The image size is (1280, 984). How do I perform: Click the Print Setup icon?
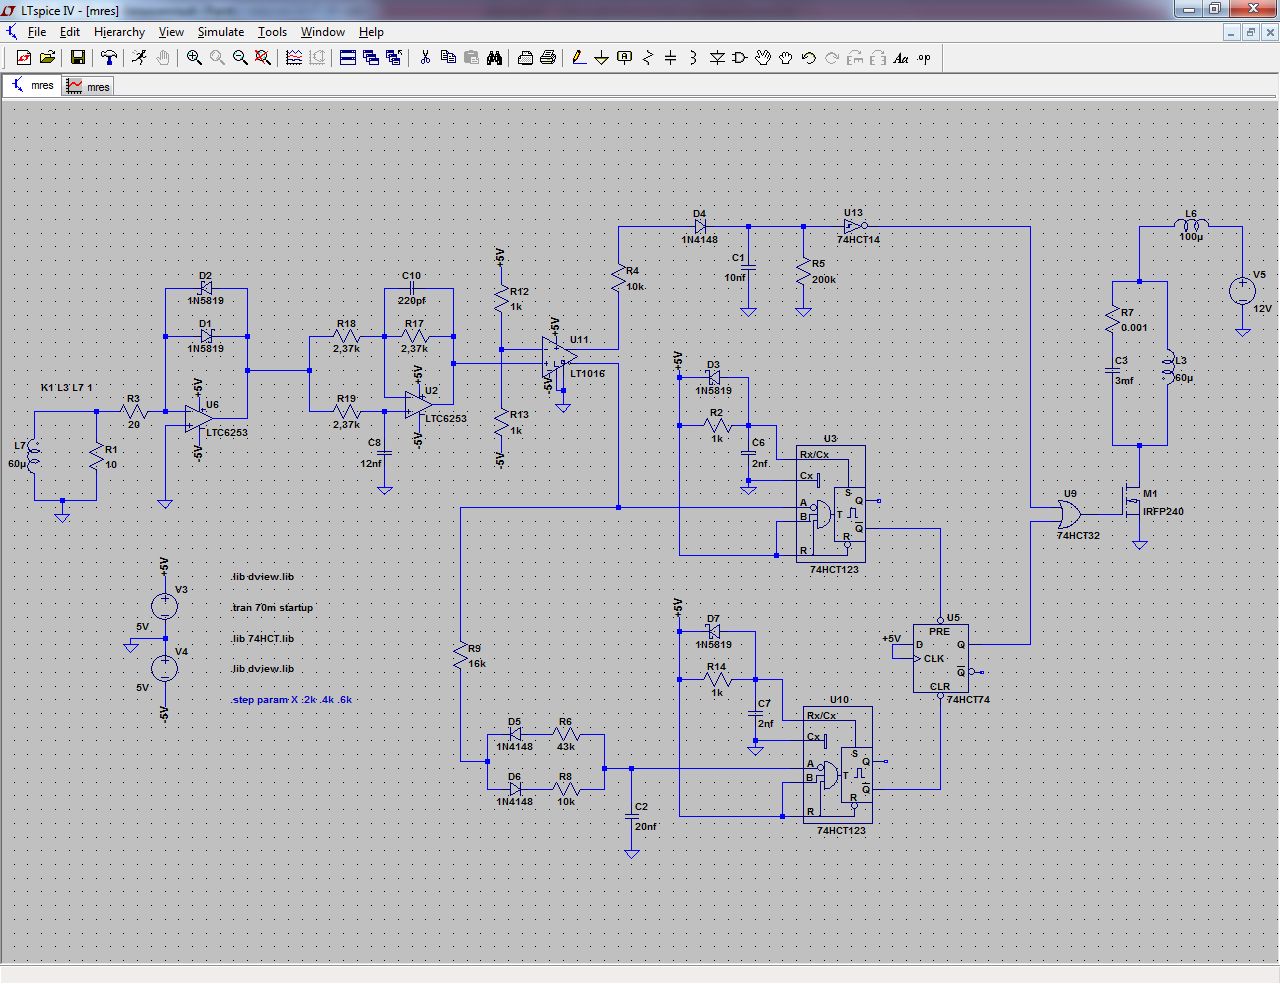pos(525,58)
